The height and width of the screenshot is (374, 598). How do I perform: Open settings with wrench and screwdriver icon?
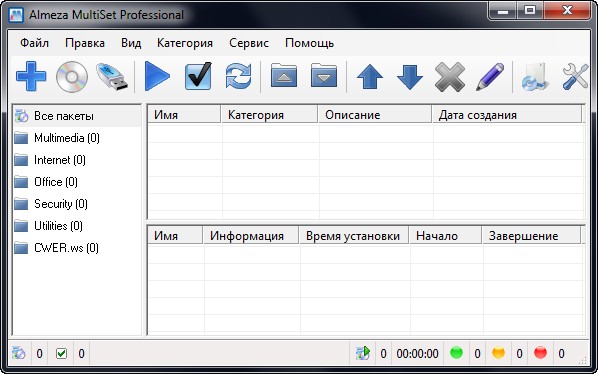click(575, 77)
